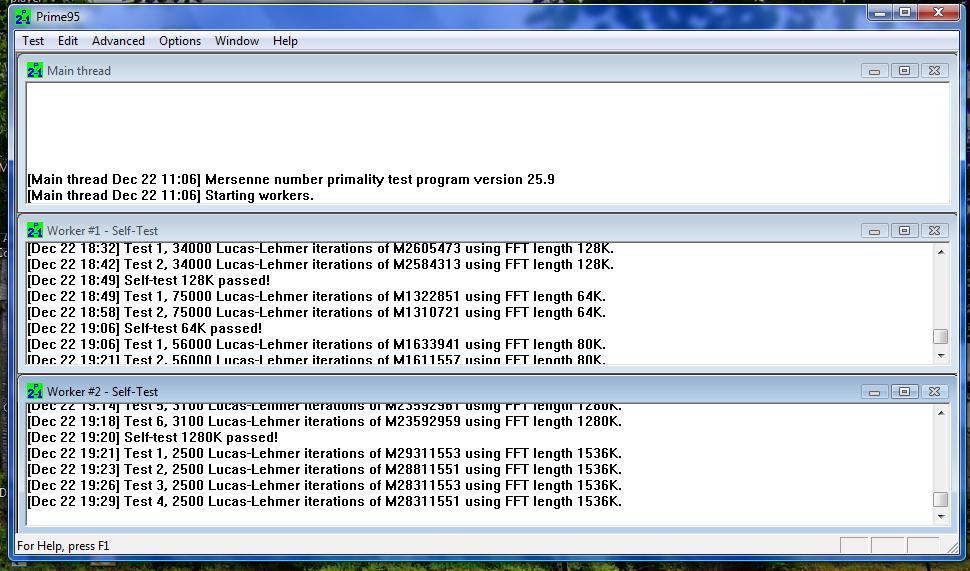The width and height of the screenshot is (970, 571).
Task: Click the Worker #1 - Self-Test title
Action: [x=103, y=230]
